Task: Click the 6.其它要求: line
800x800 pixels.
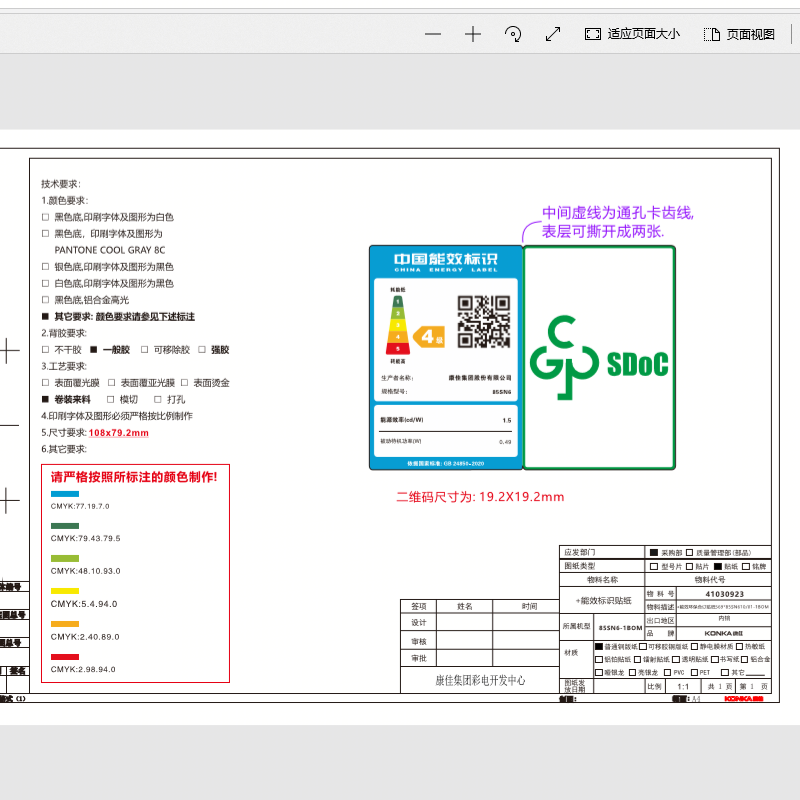Action: [x=64, y=449]
